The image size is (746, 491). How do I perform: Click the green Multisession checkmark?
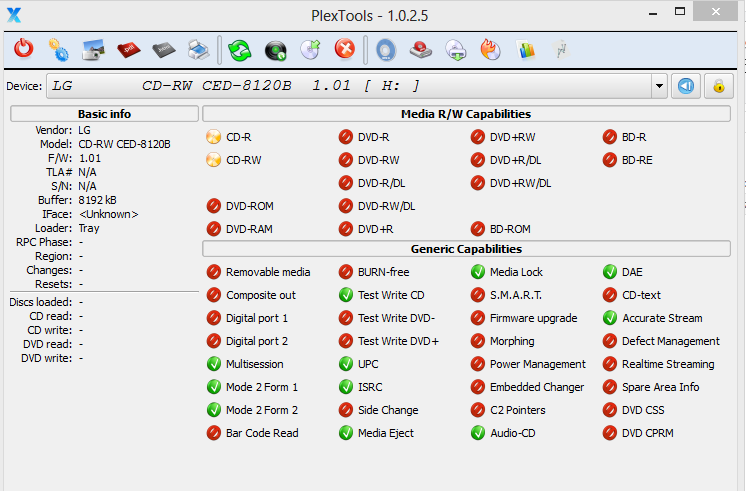point(214,364)
